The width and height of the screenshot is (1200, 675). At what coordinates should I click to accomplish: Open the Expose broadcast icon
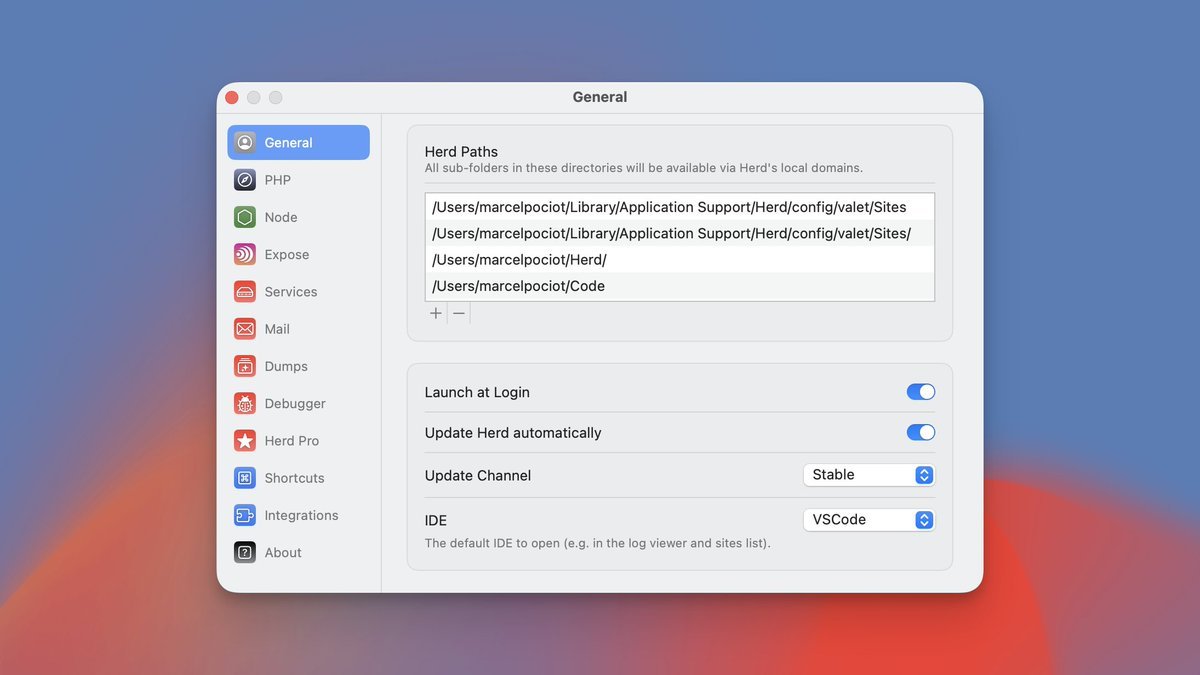[245, 254]
